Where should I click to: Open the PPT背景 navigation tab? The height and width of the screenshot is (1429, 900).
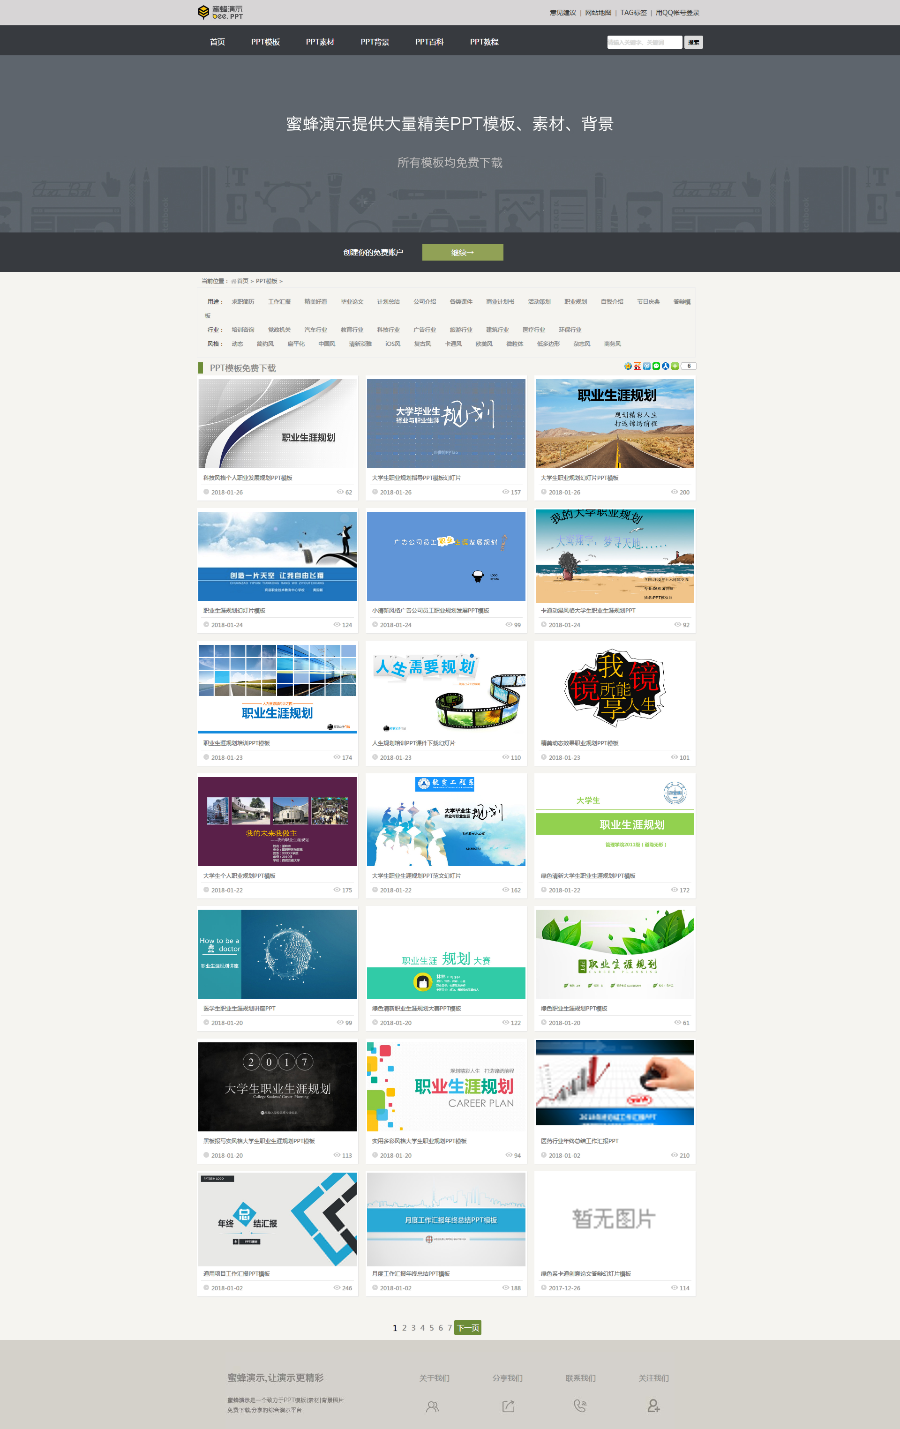tap(375, 42)
